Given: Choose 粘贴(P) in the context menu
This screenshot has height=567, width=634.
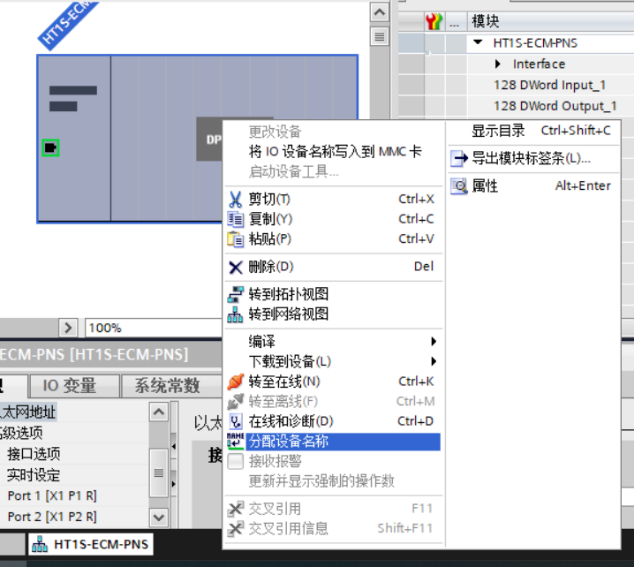Looking at the screenshot, I should click(334, 239).
